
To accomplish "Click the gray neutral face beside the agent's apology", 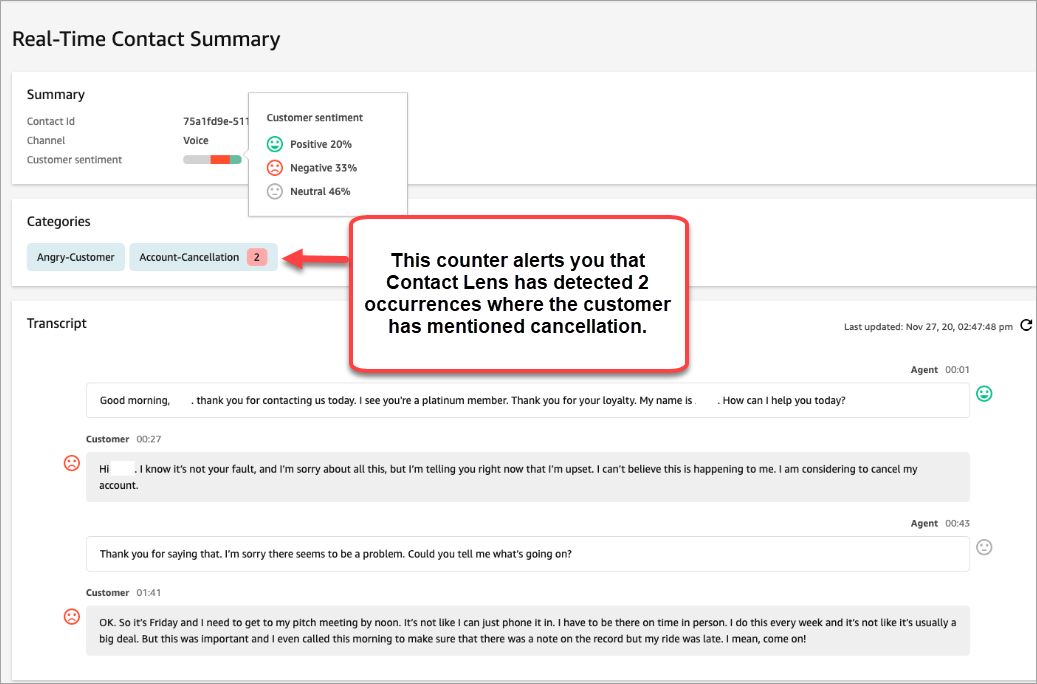I will [984, 547].
